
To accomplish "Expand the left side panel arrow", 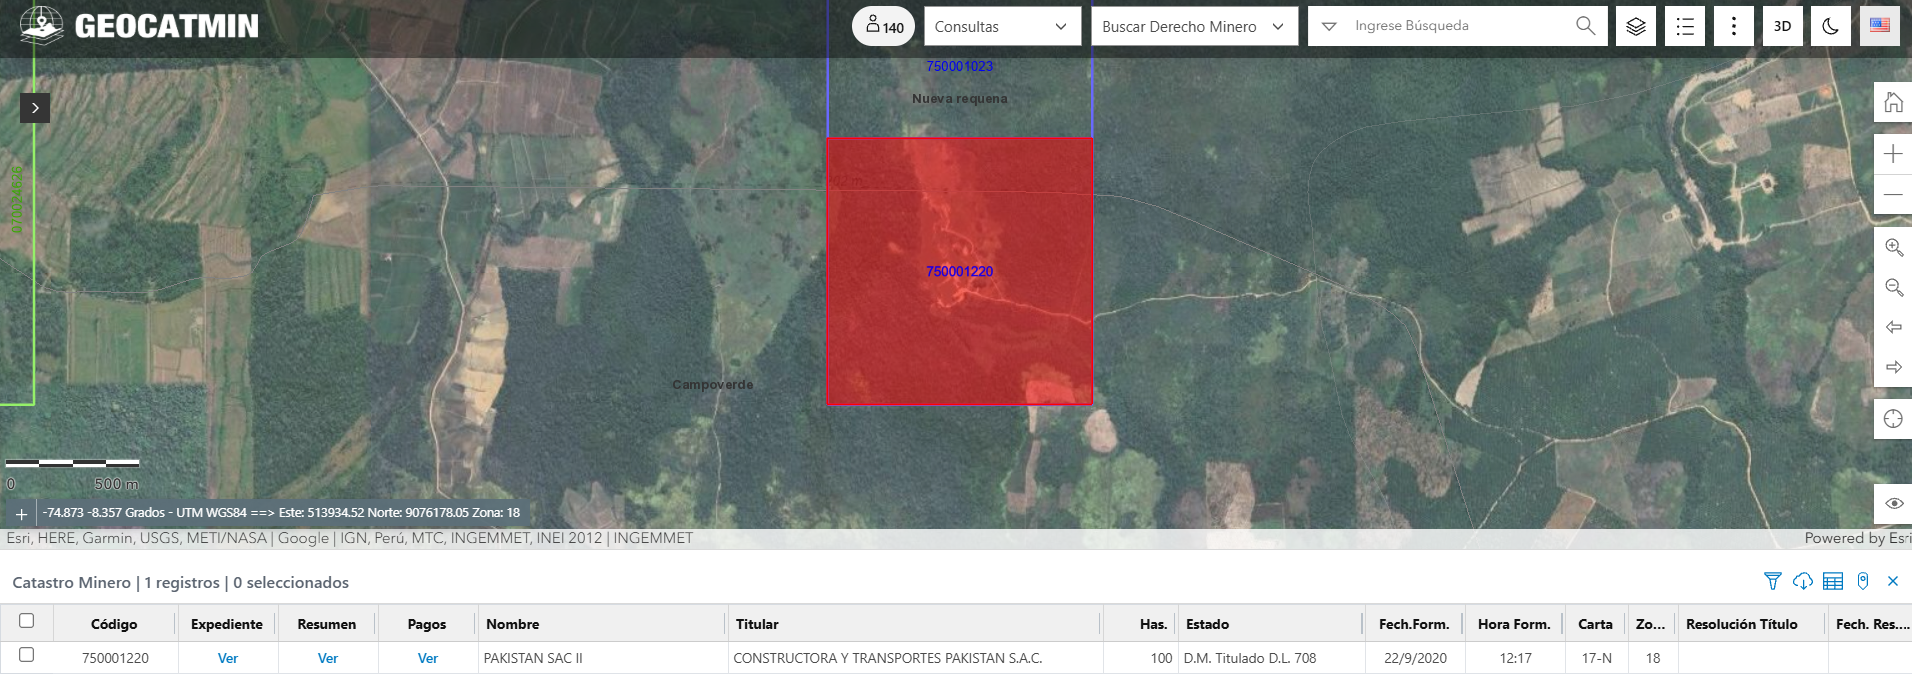I will pos(35,108).
